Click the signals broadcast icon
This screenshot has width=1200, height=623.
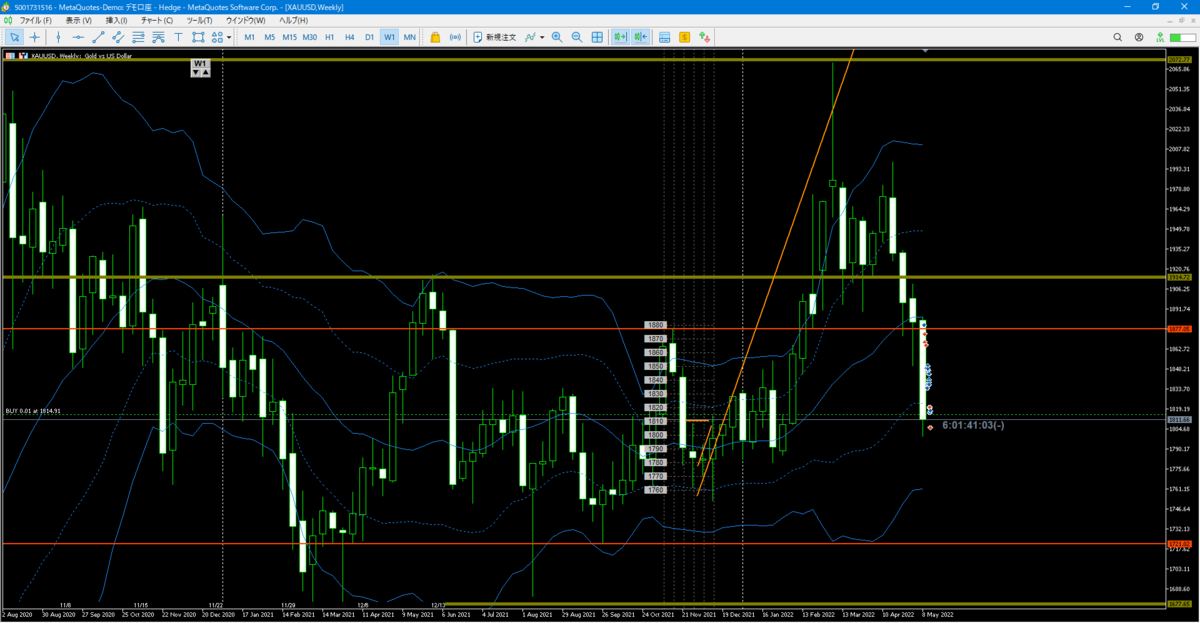tap(455, 37)
